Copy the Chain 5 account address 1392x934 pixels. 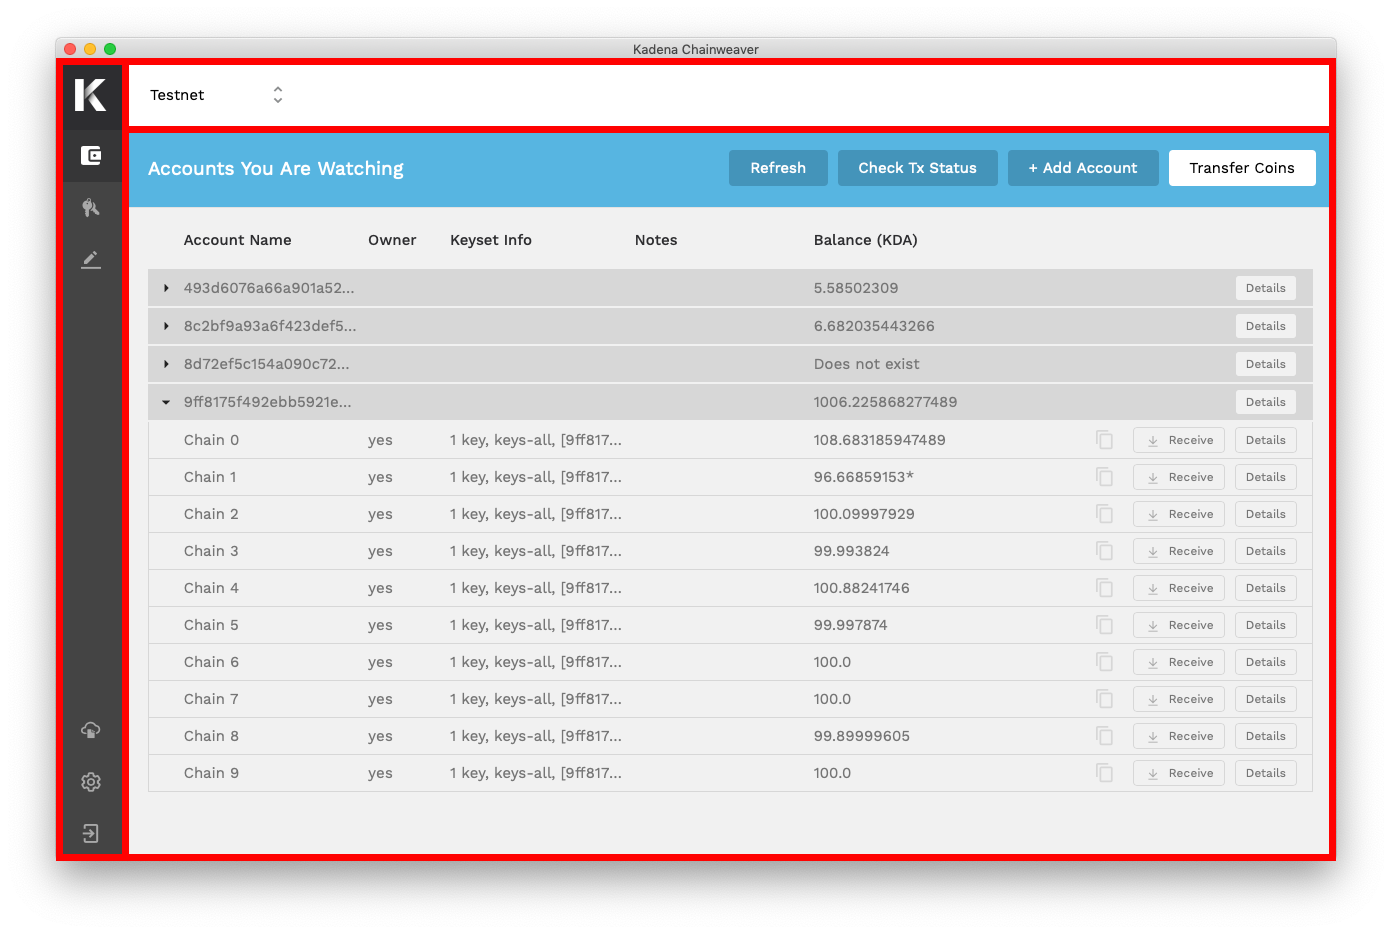point(1104,625)
